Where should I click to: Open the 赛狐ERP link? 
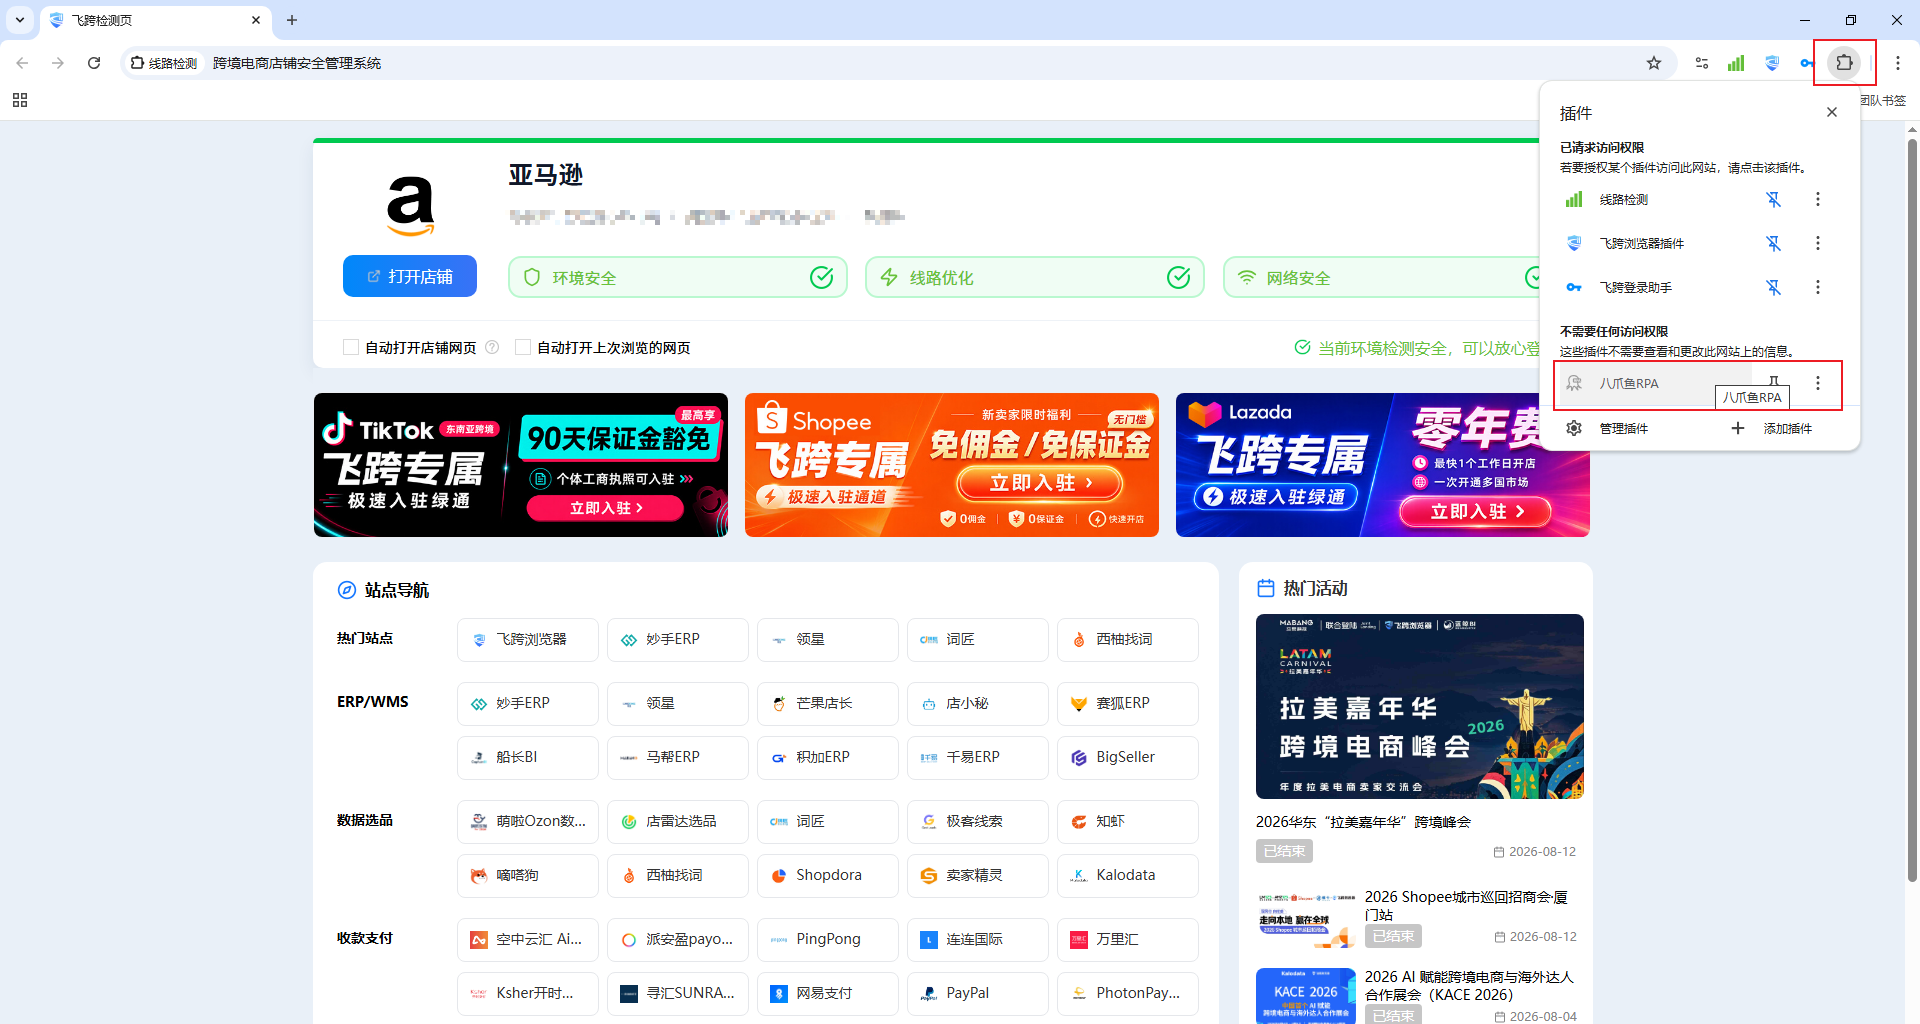pyautogui.click(x=1128, y=704)
